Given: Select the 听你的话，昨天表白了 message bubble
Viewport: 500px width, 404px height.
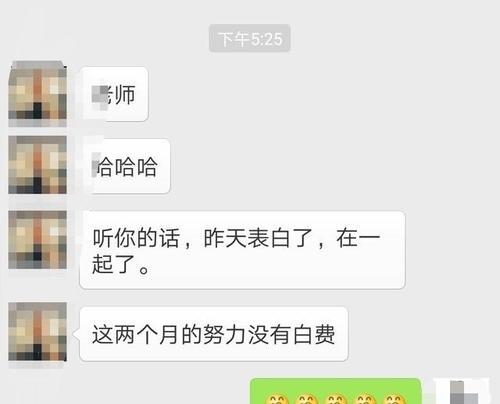Looking at the screenshot, I should 242,250.
